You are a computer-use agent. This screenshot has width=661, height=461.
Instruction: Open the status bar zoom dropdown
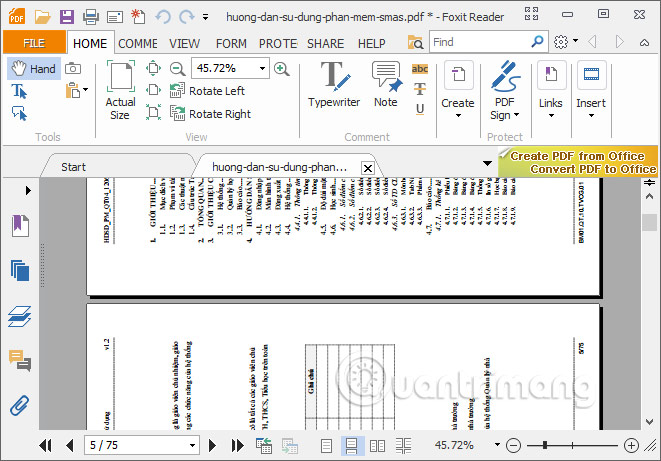click(497, 445)
